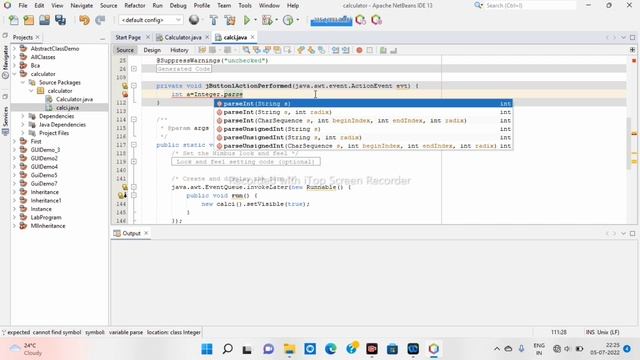
Task: Close the Projects panel tab
Action: [x=38, y=37]
